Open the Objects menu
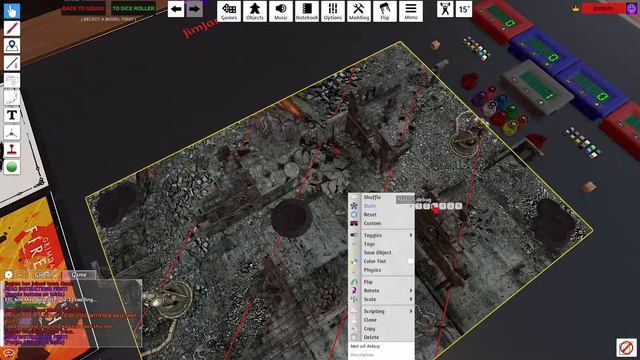Image resolution: width=640 pixels, height=360 pixels. (x=255, y=11)
